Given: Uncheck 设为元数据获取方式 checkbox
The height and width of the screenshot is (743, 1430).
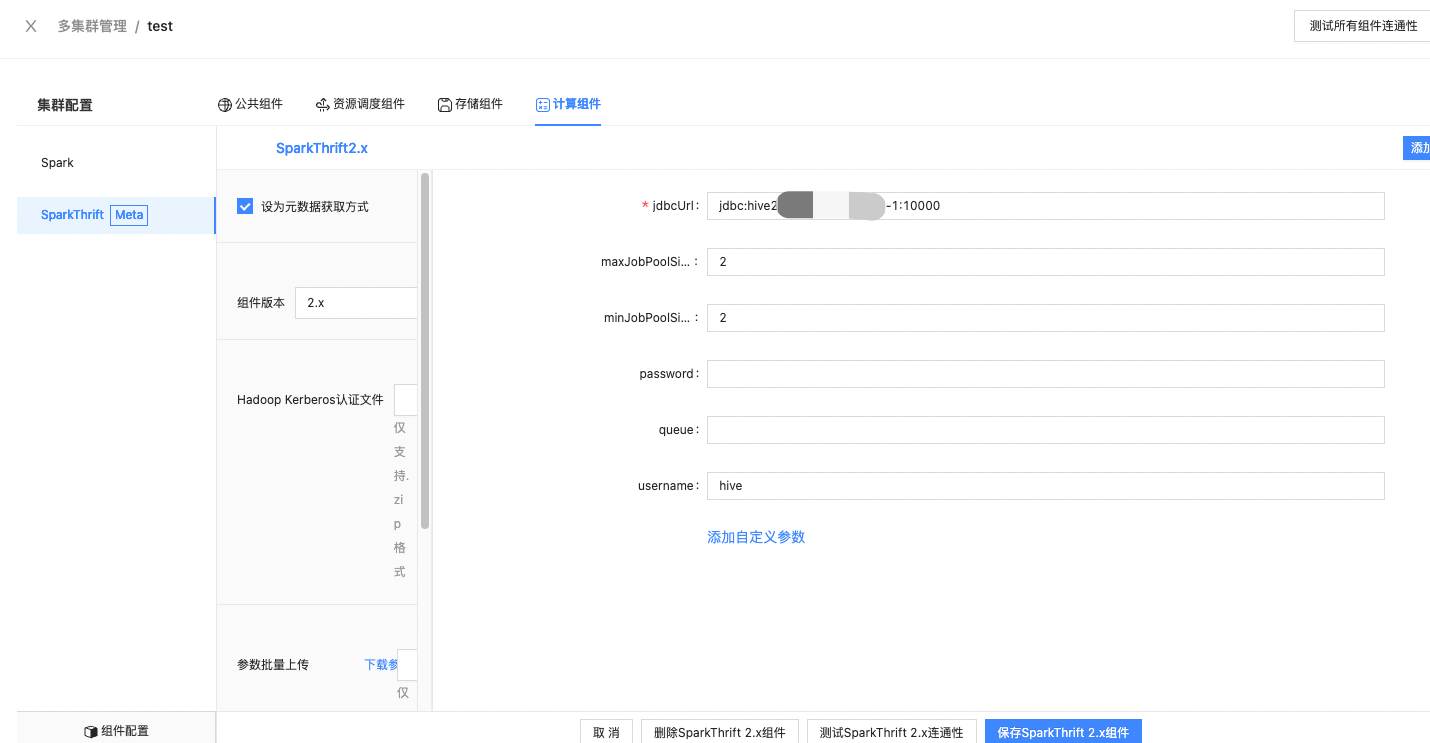Looking at the screenshot, I should pyautogui.click(x=245, y=206).
